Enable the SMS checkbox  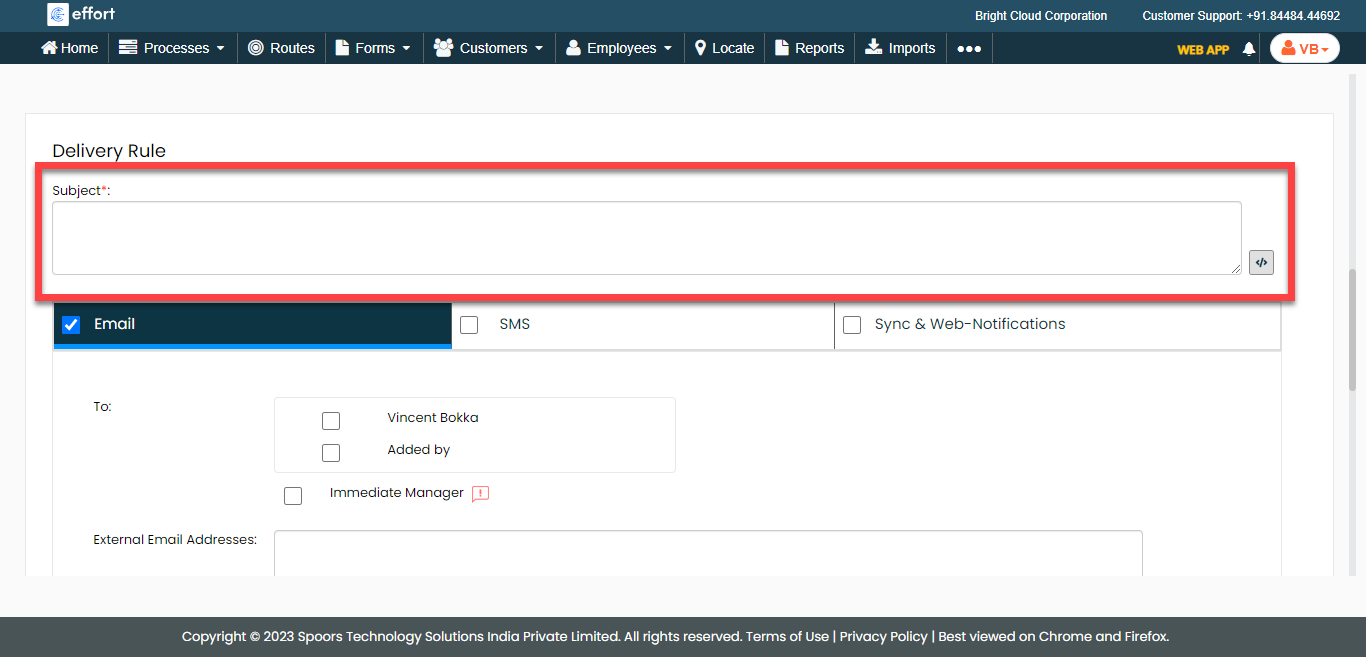pyautogui.click(x=469, y=324)
